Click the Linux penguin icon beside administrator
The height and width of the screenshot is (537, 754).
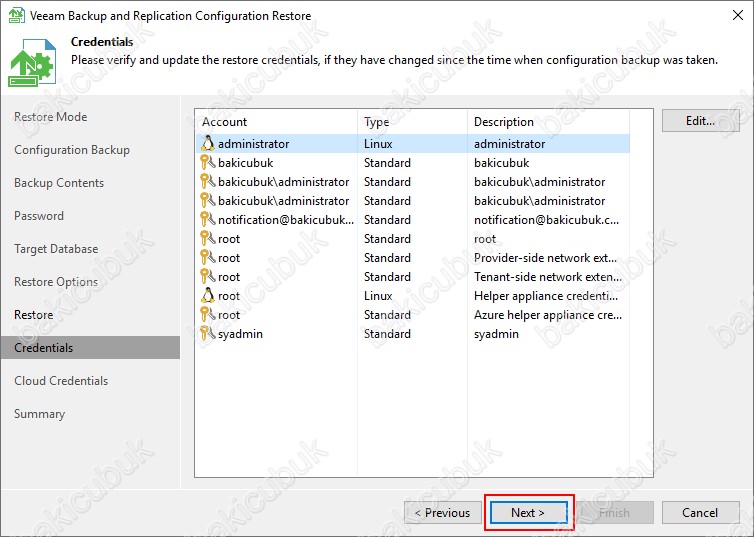coord(208,143)
